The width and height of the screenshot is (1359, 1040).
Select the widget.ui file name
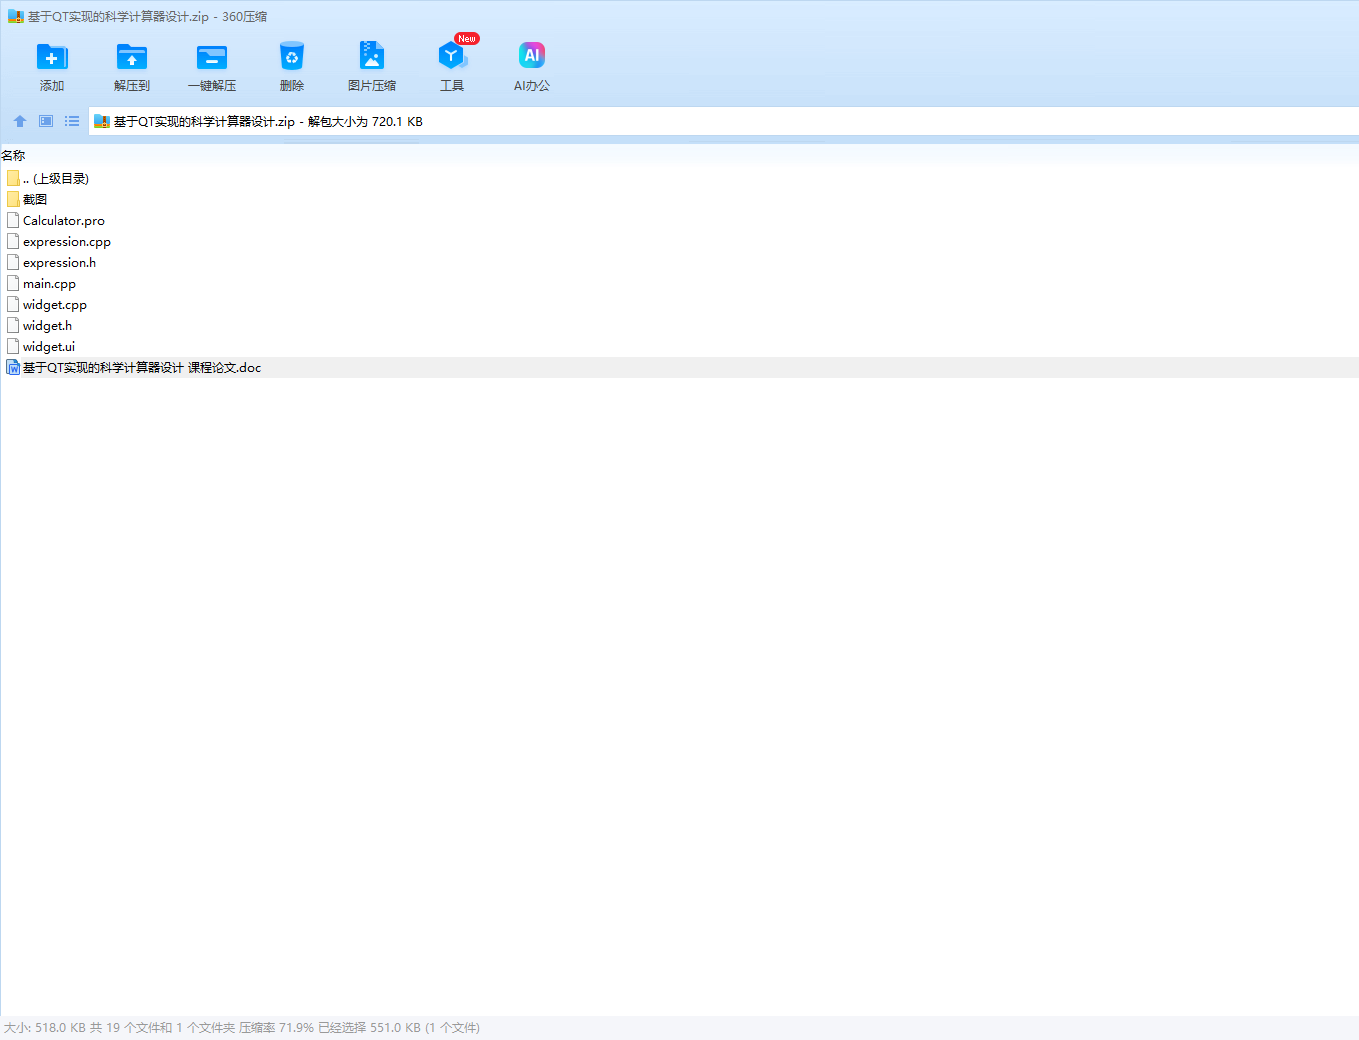pyautogui.click(x=49, y=347)
